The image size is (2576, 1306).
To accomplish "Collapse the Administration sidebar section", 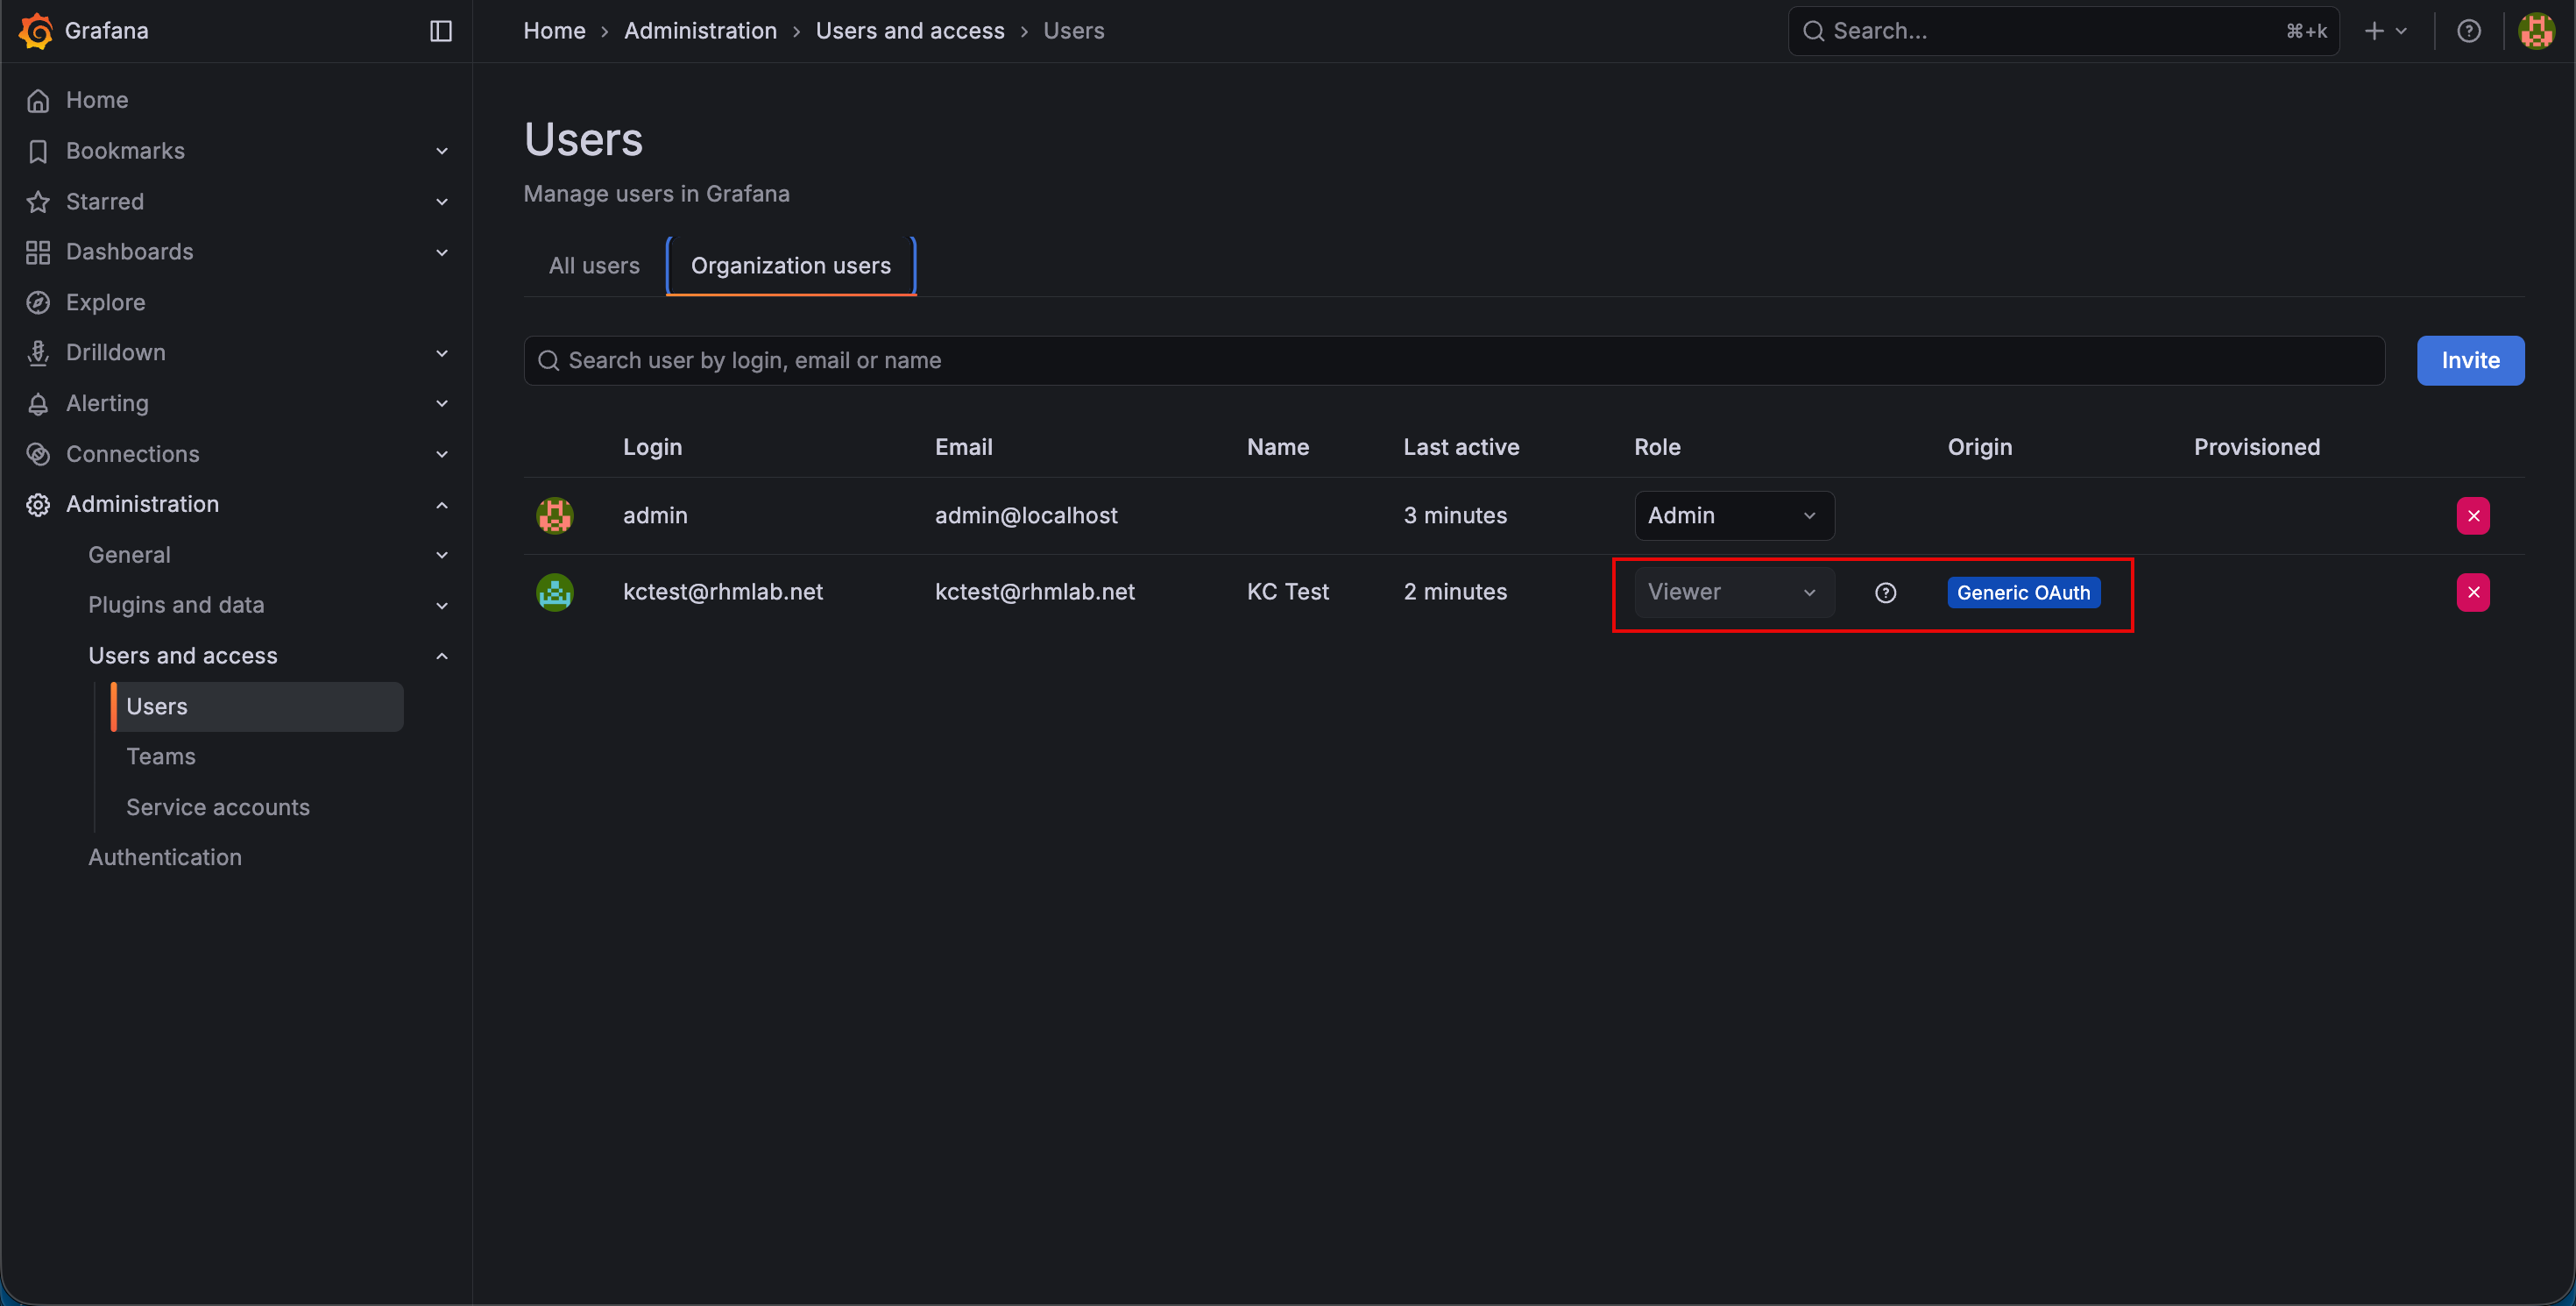I will 442,505.
